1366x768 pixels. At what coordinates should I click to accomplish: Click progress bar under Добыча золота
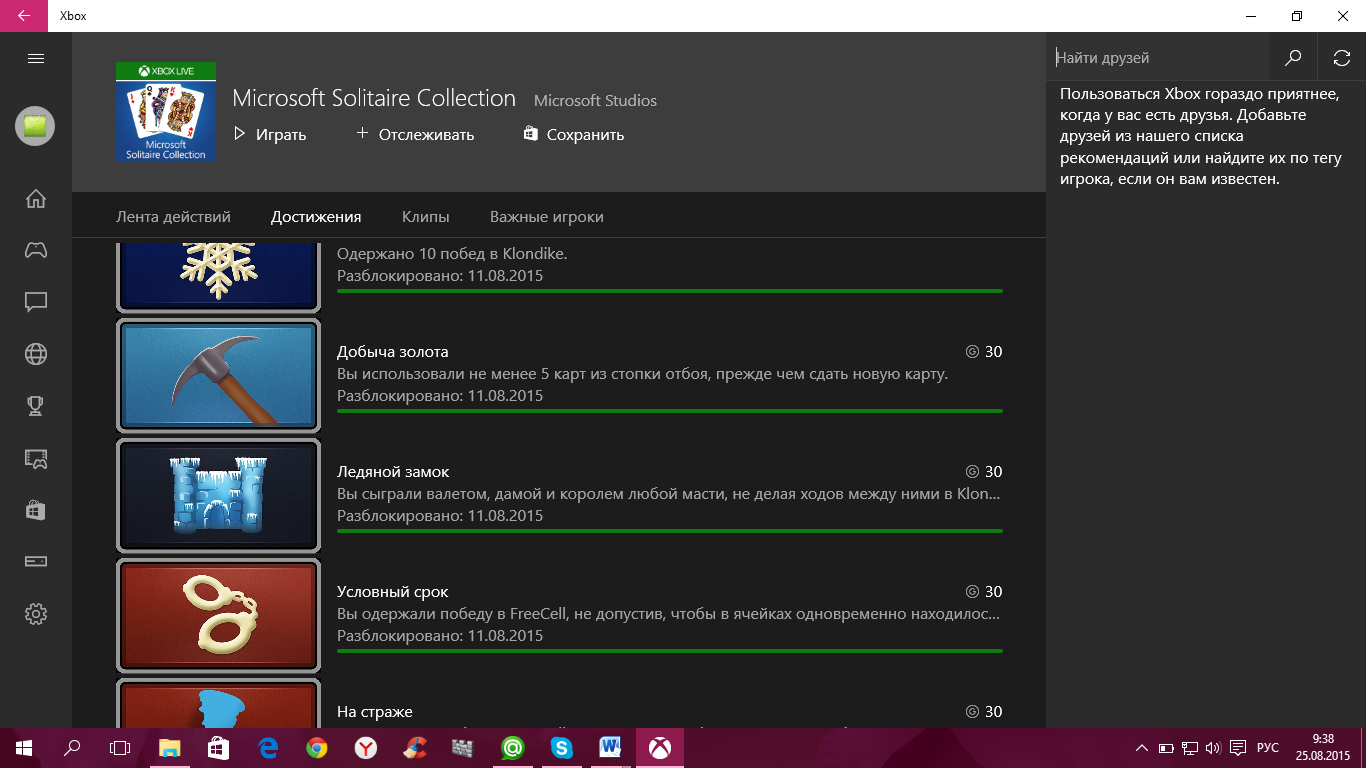point(670,411)
